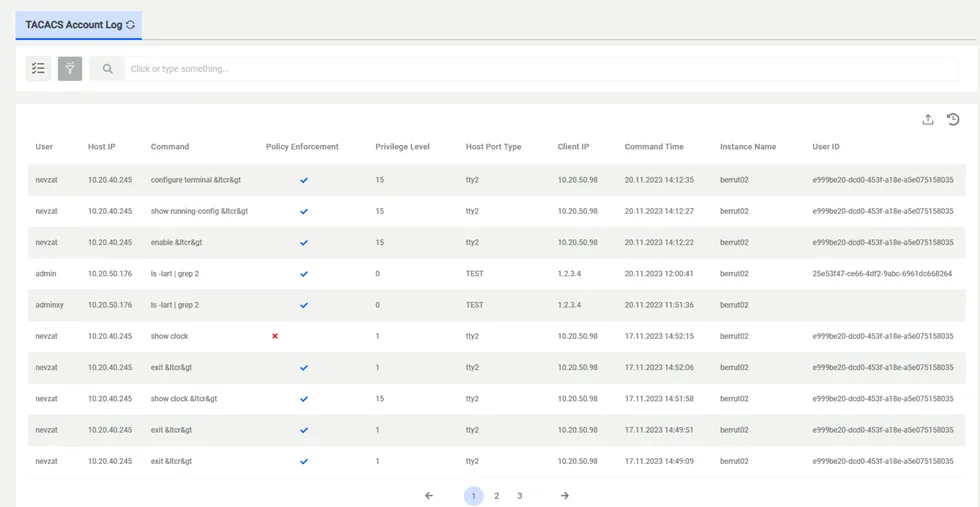Screen dimensions: 980x507
Task: Select the 'enable &ltcr&gt' command cell
Action: (176, 243)
